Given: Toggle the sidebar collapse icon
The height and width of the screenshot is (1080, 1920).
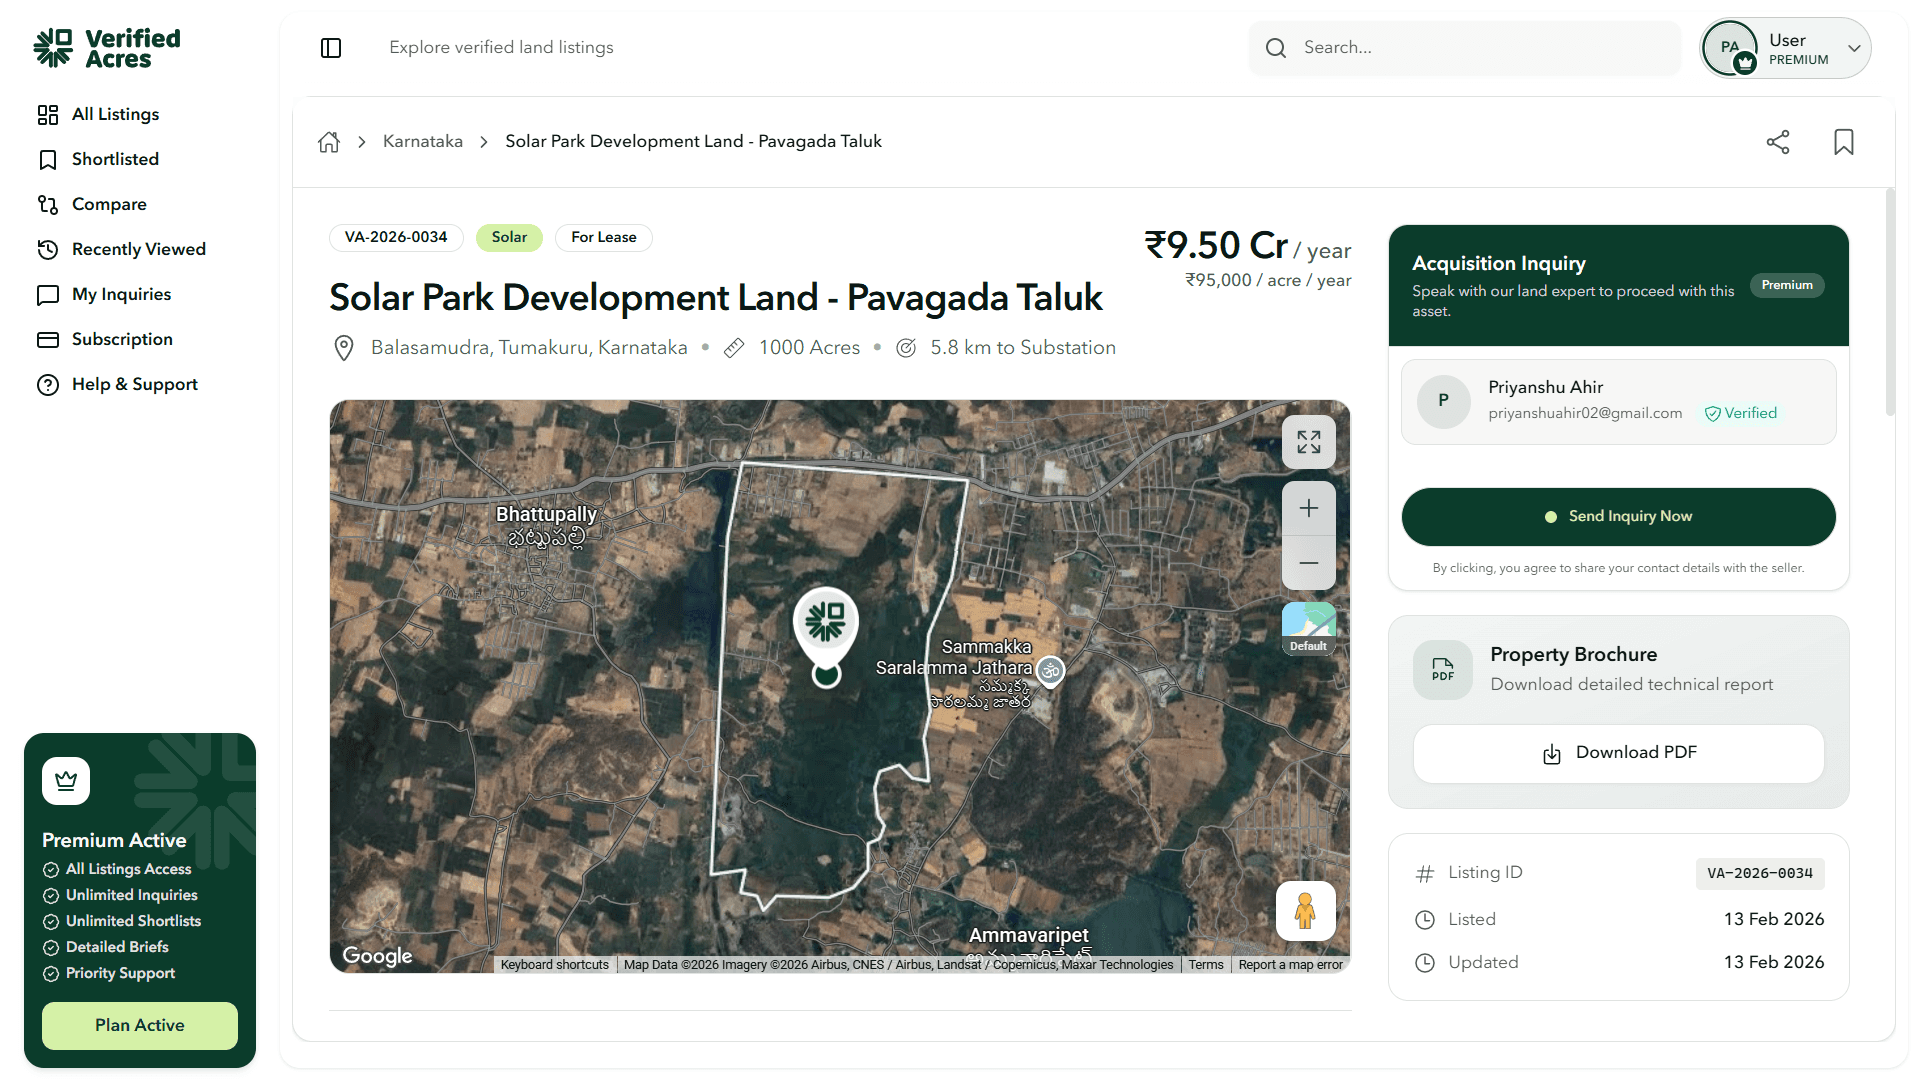Looking at the screenshot, I should pyautogui.click(x=331, y=48).
